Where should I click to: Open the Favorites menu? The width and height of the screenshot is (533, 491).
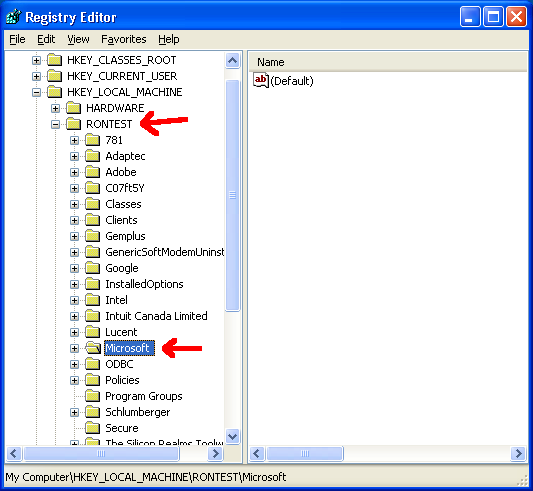[124, 39]
